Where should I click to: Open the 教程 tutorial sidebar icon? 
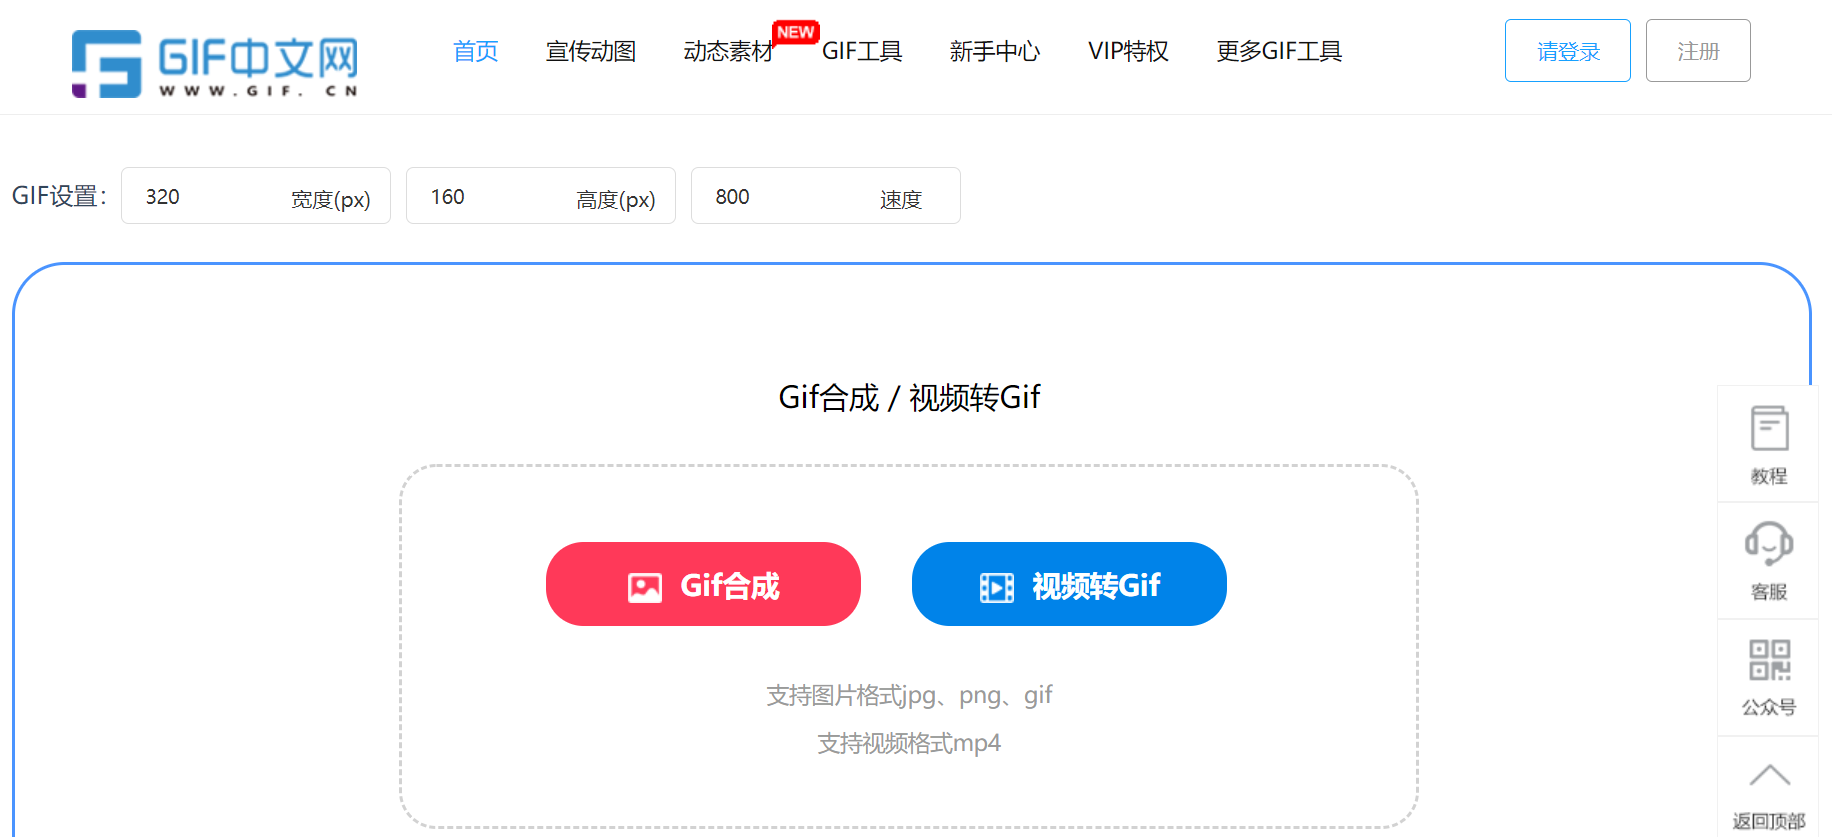(1769, 429)
